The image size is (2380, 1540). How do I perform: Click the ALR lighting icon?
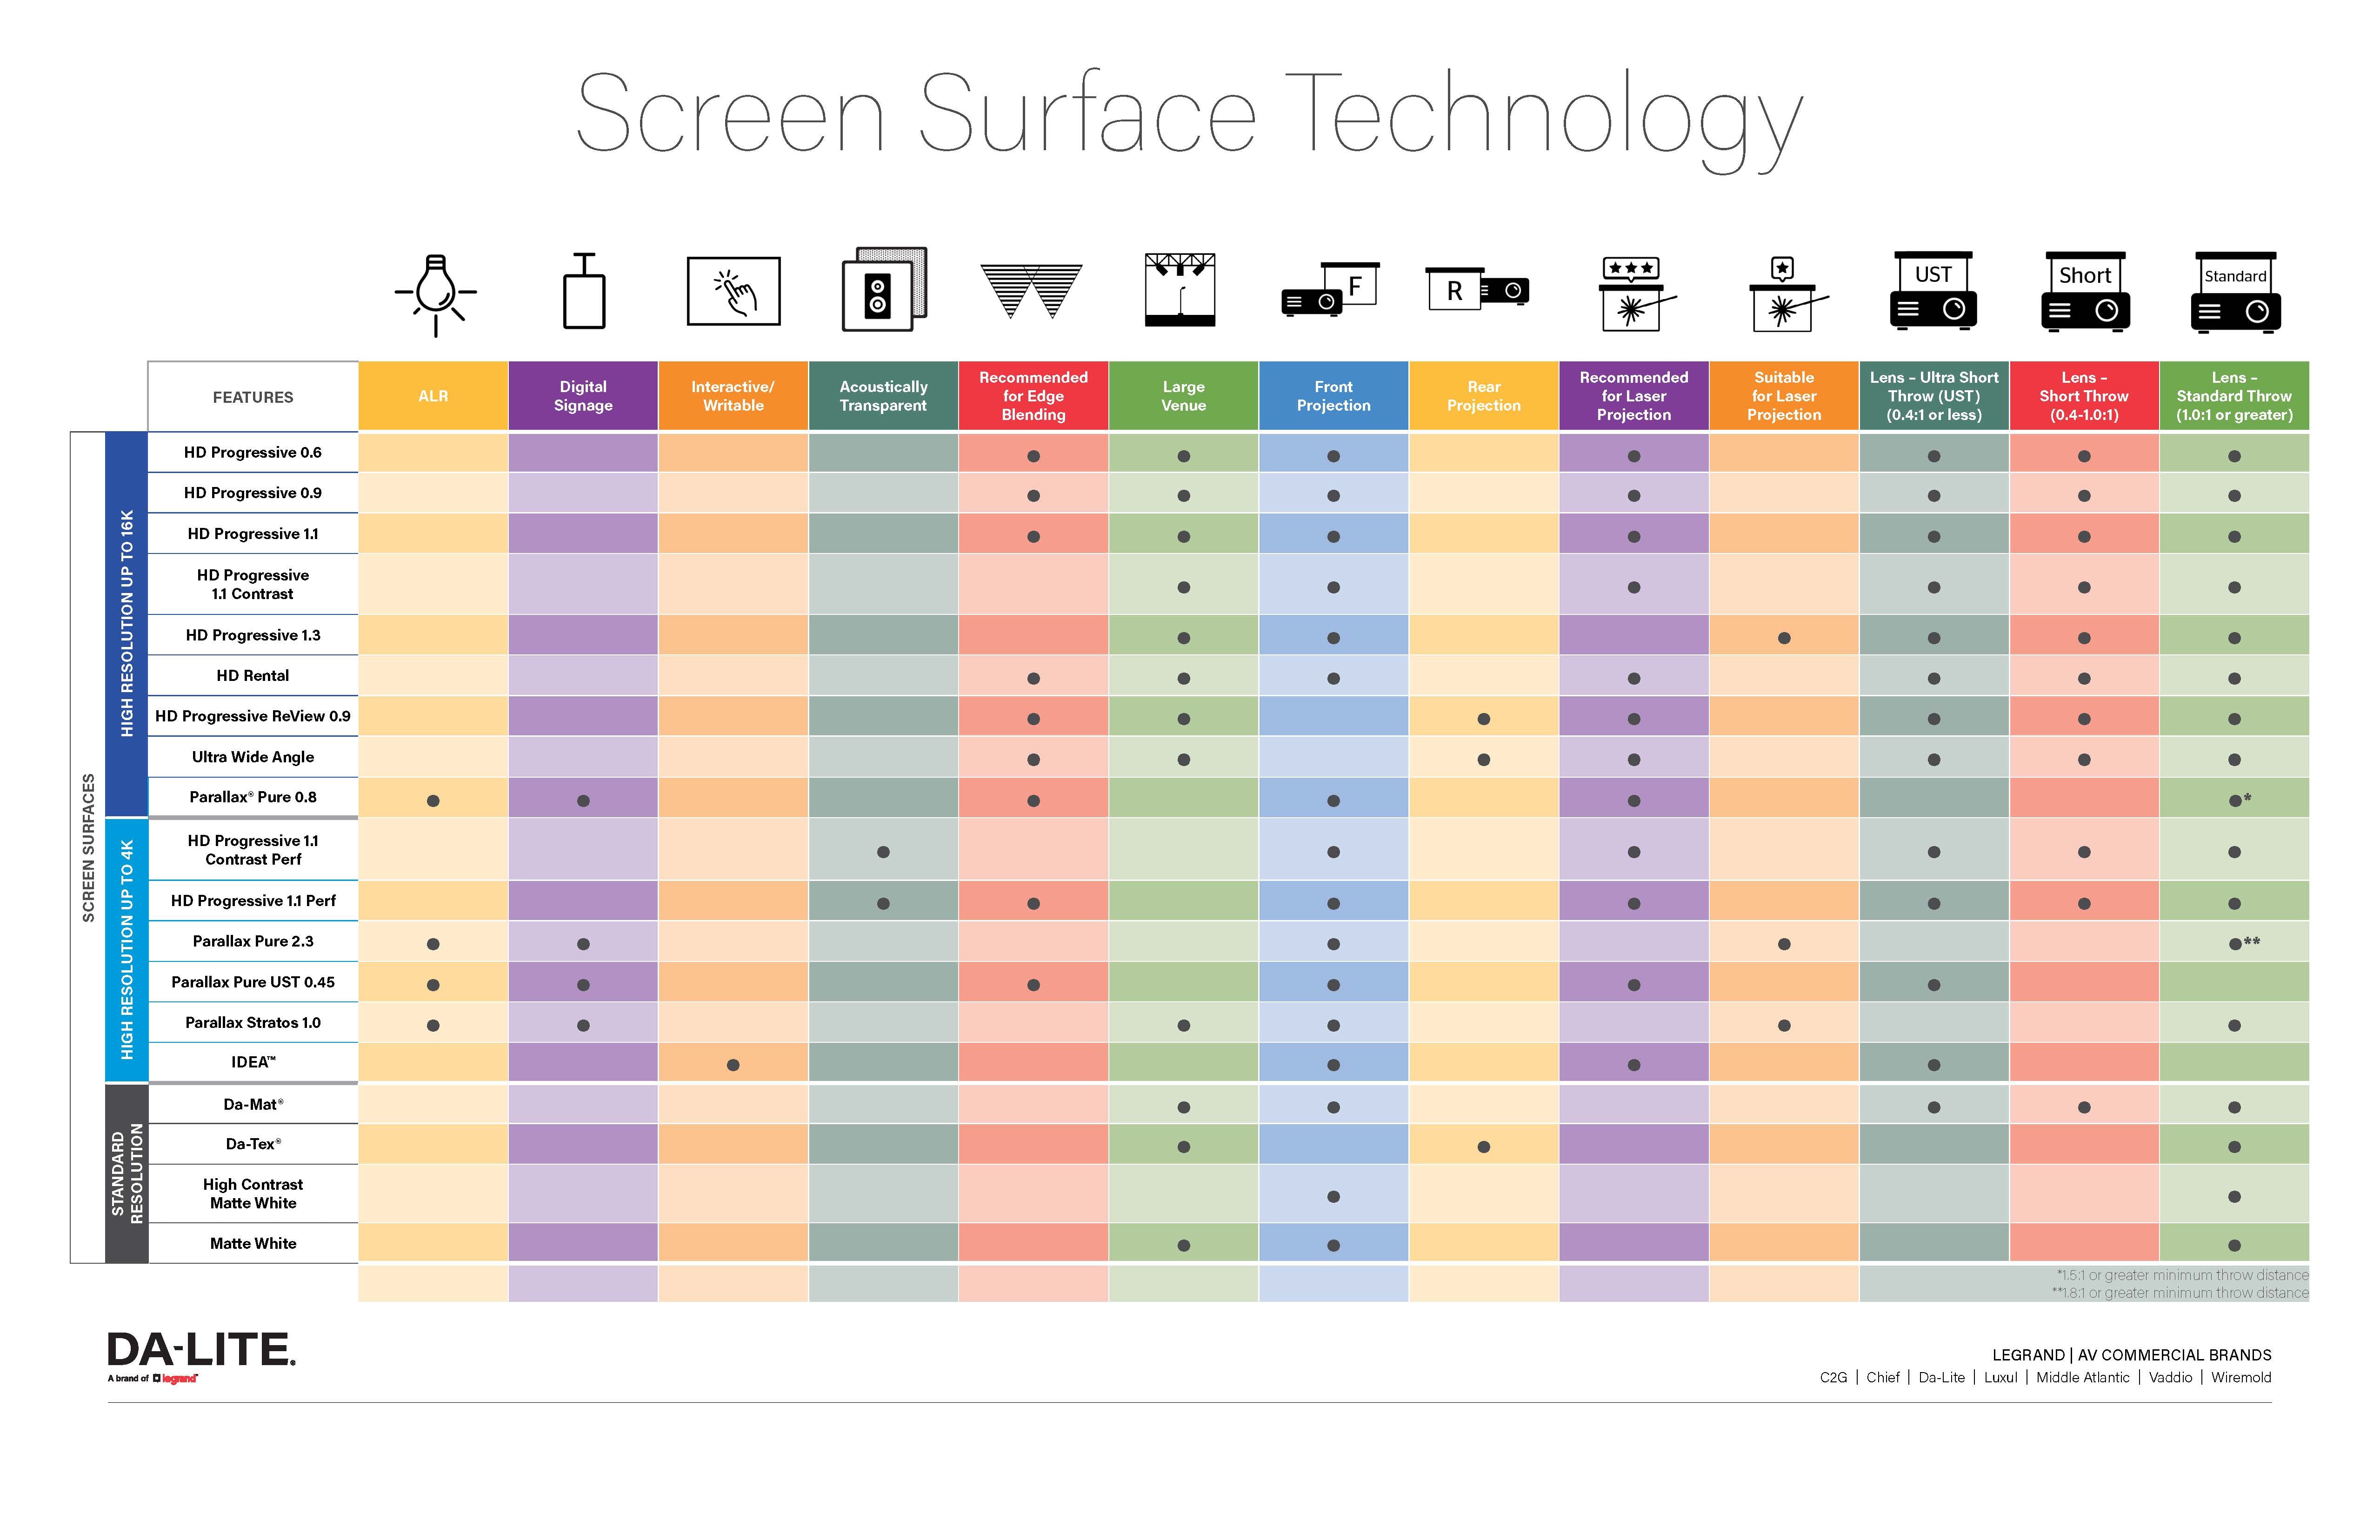tap(439, 304)
